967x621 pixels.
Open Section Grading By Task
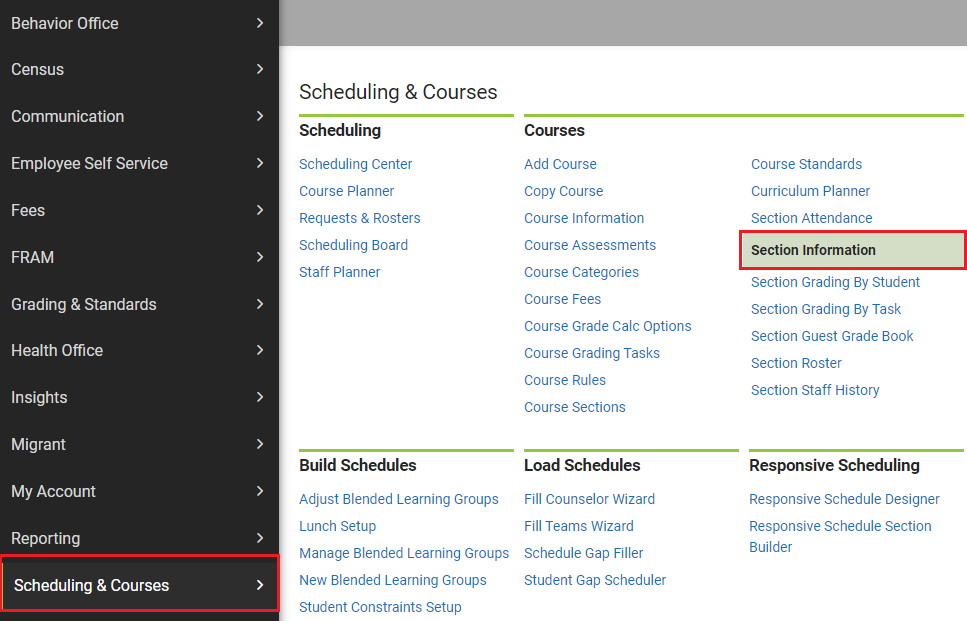coord(826,310)
